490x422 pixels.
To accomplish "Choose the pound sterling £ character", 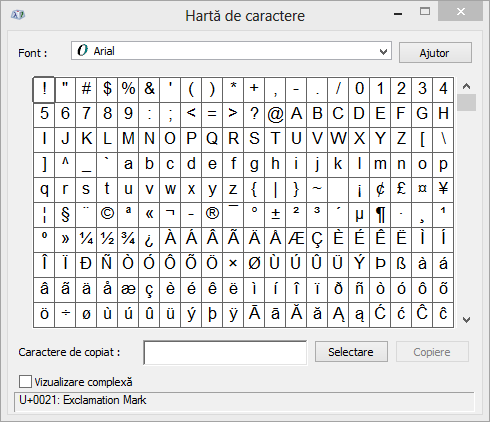I will click(401, 190).
